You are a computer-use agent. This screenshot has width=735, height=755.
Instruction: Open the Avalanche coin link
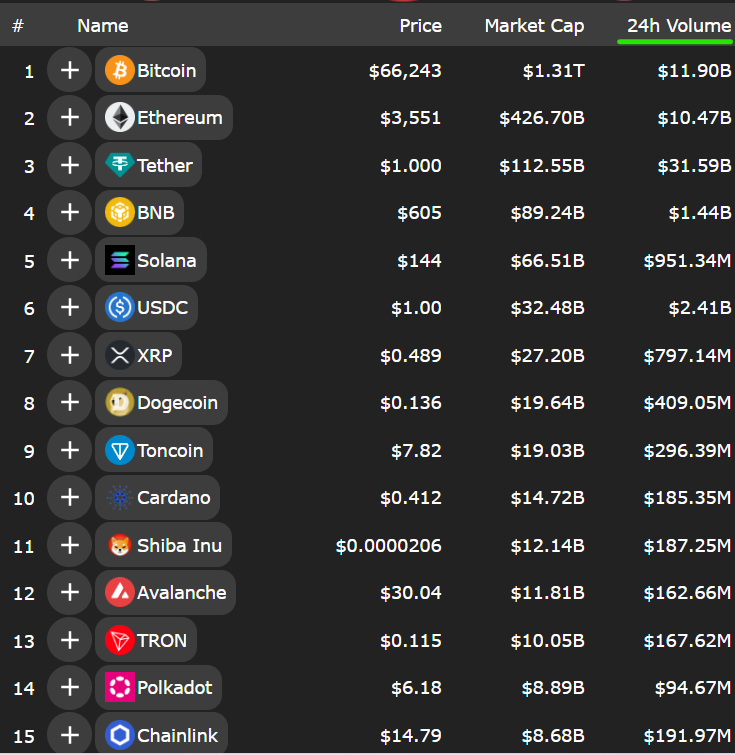pyautogui.click(x=165, y=592)
